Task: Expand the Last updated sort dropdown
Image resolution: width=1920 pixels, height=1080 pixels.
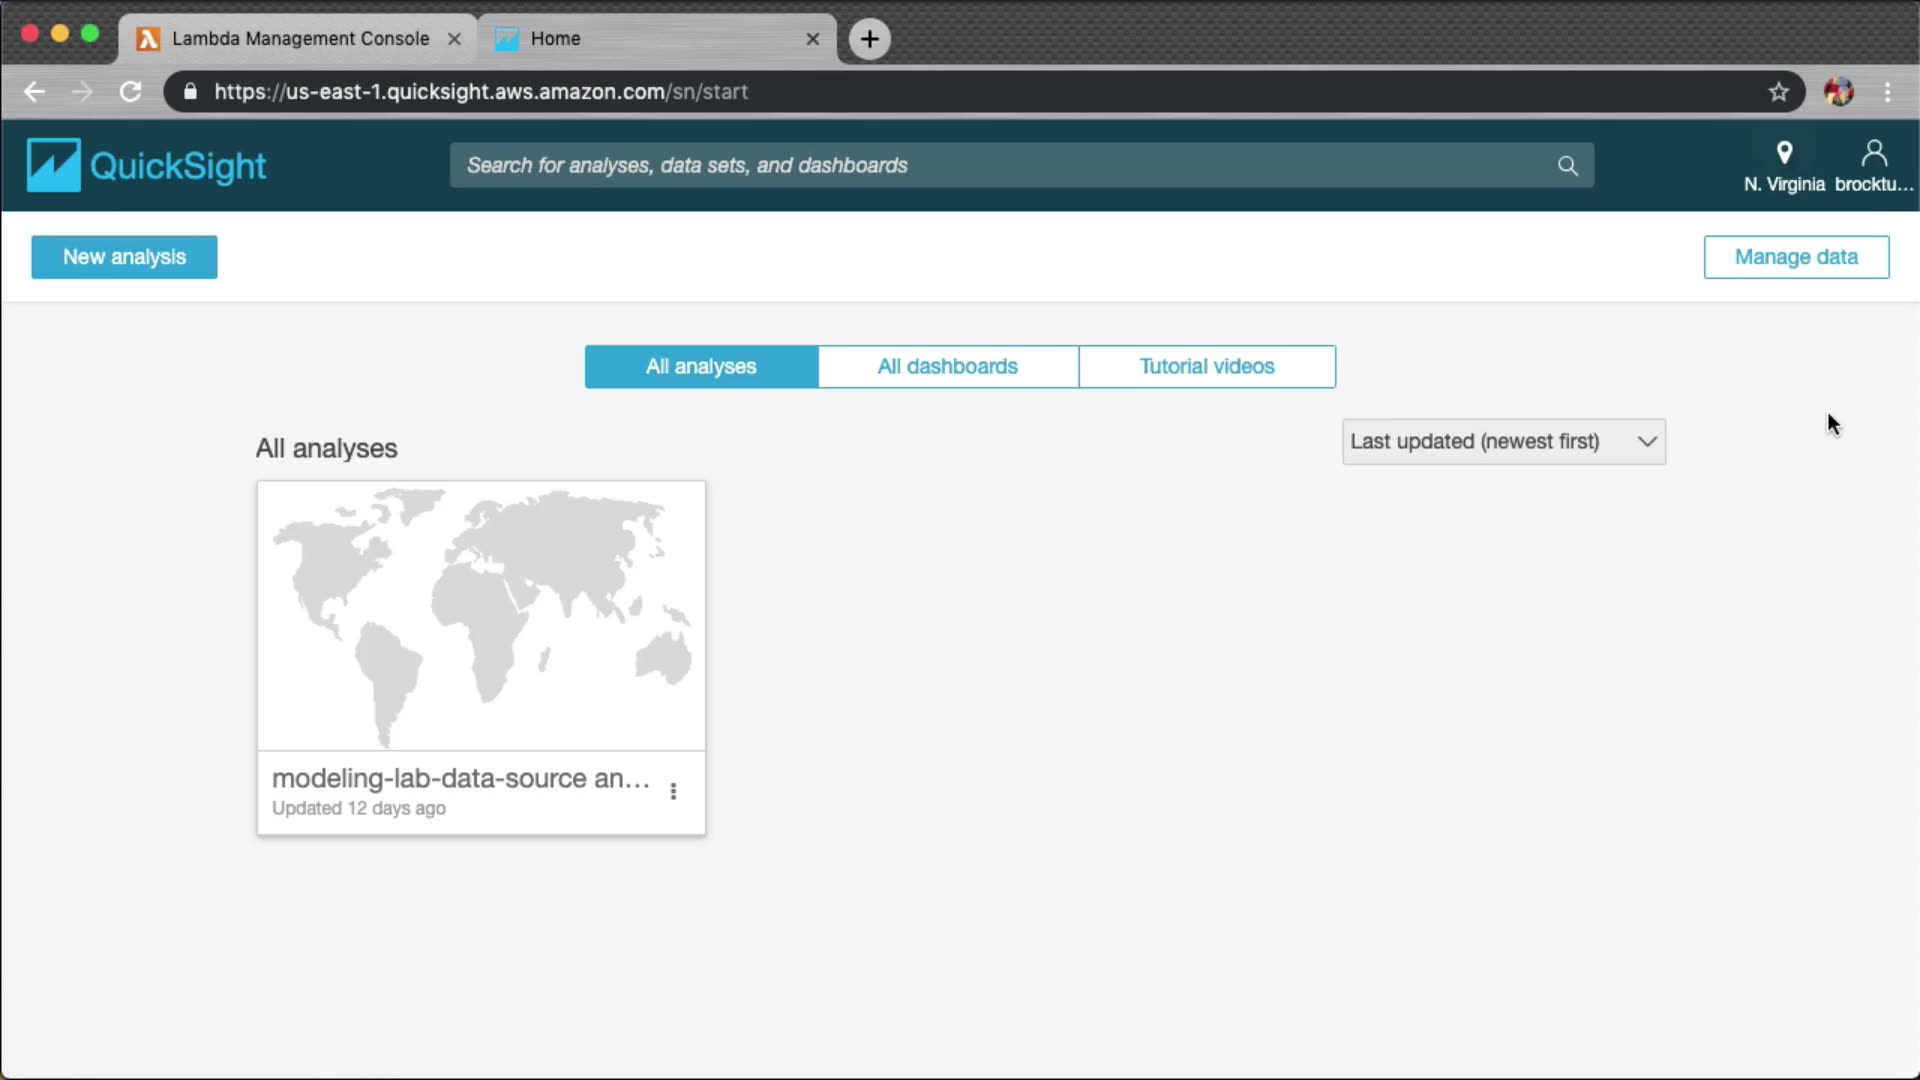Action: coord(1503,441)
